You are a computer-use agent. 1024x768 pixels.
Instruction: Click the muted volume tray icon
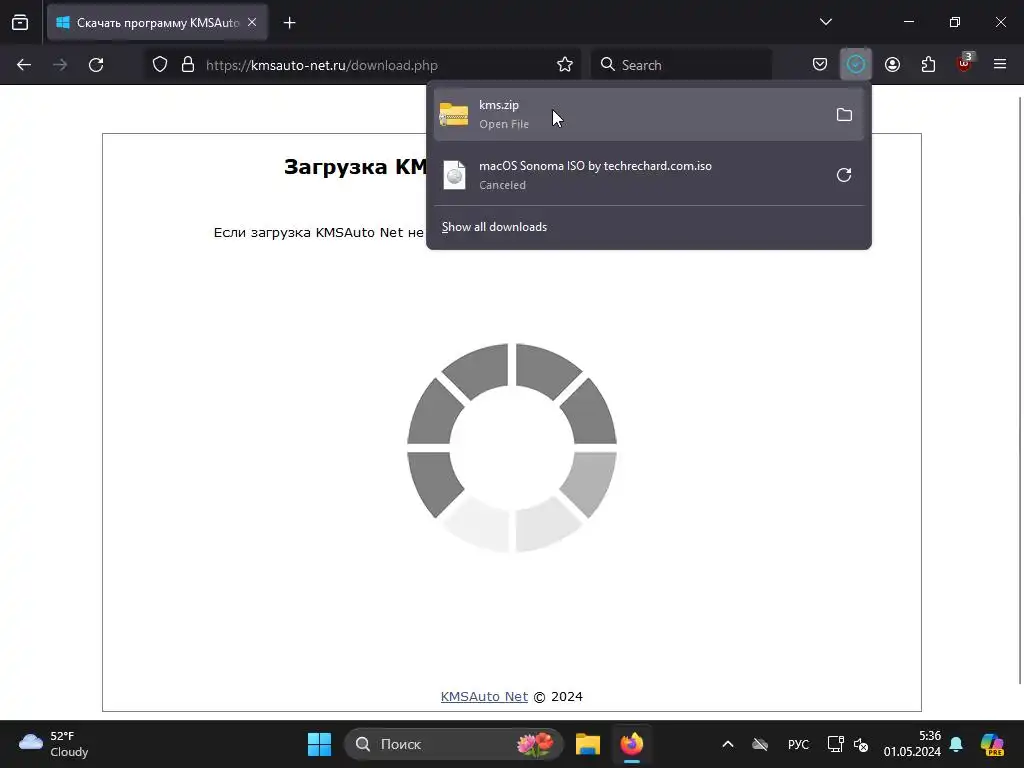pos(861,744)
